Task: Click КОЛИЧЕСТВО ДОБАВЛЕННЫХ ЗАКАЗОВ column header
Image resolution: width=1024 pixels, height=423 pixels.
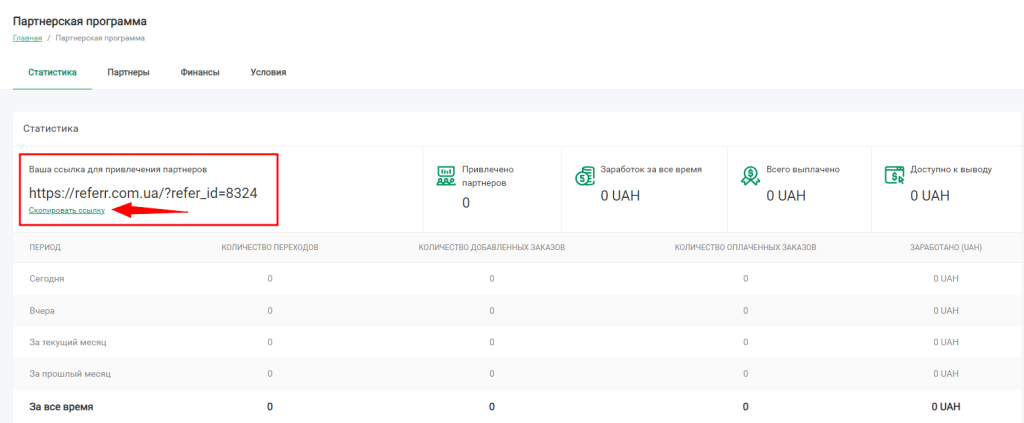Action: point(491,246)
